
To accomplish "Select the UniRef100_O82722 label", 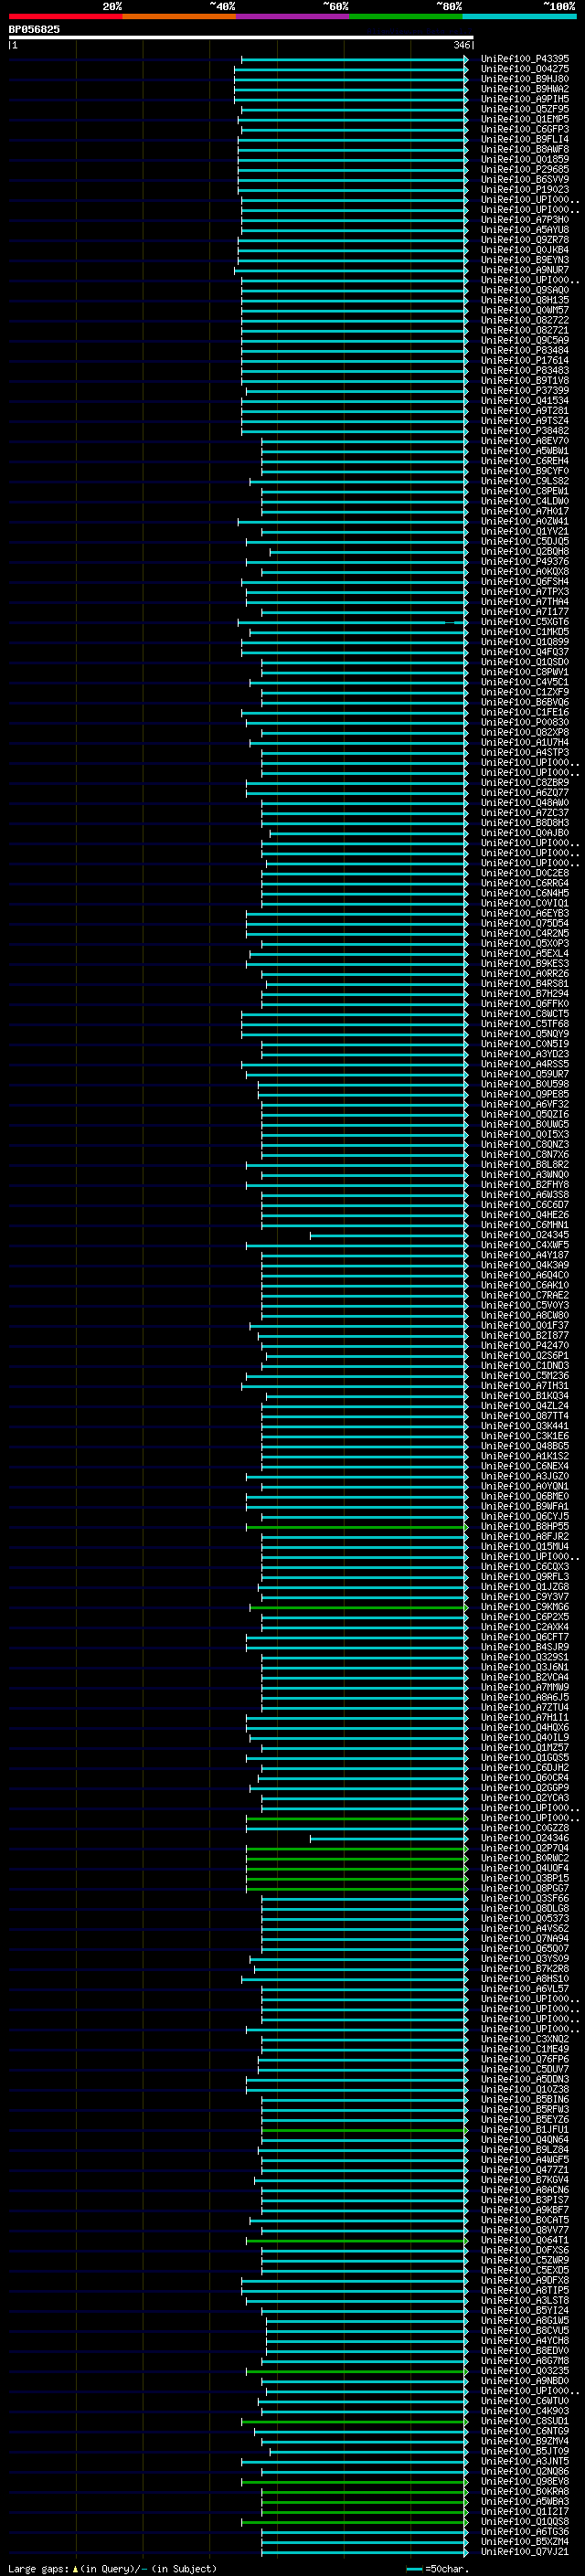I will pyautogui.click(x=524, y=320).
